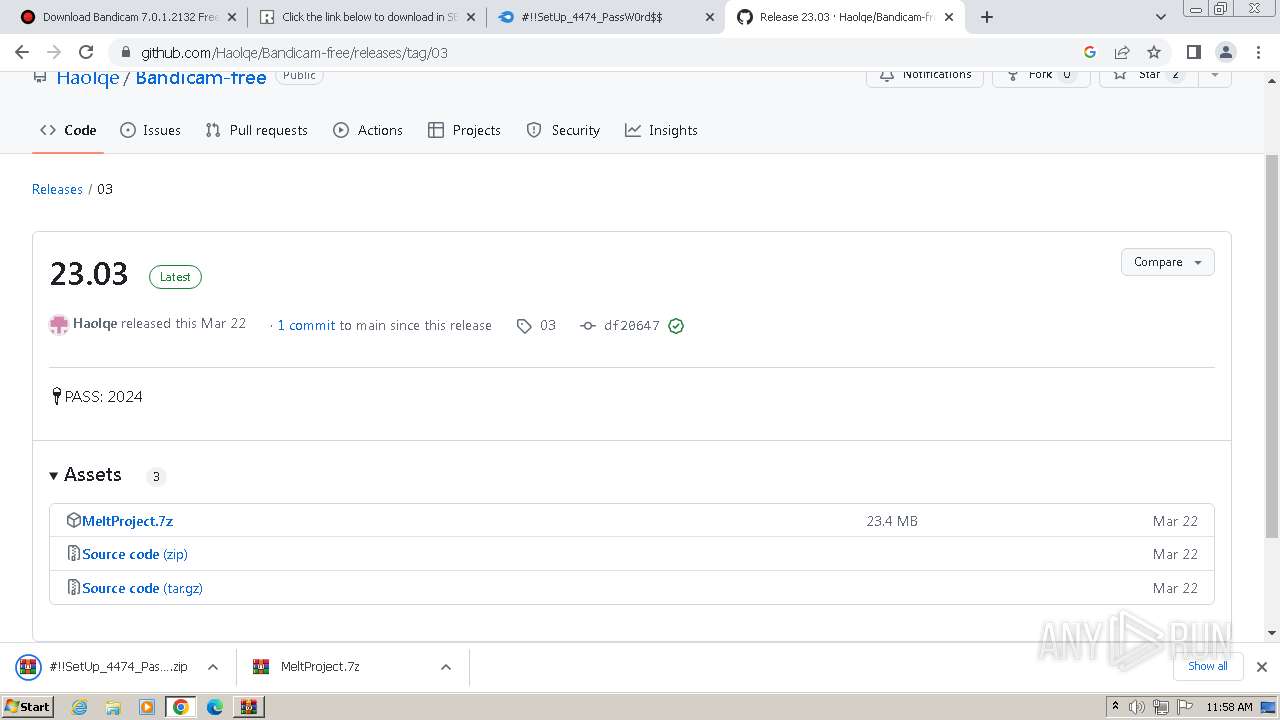Open Haolqe author link in release info
The image size is (1280, 720).
pyautogui.click(x=95, y=323)
